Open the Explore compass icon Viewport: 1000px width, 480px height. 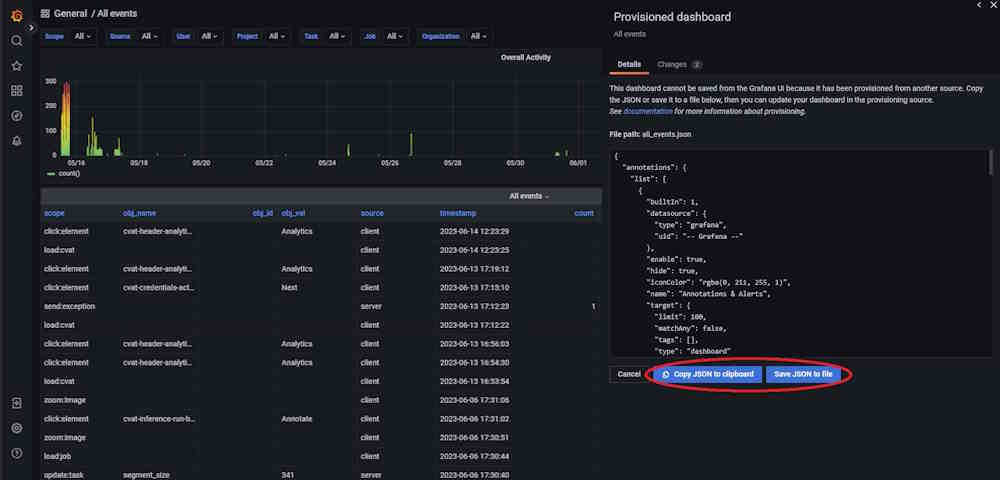point(16,116)
